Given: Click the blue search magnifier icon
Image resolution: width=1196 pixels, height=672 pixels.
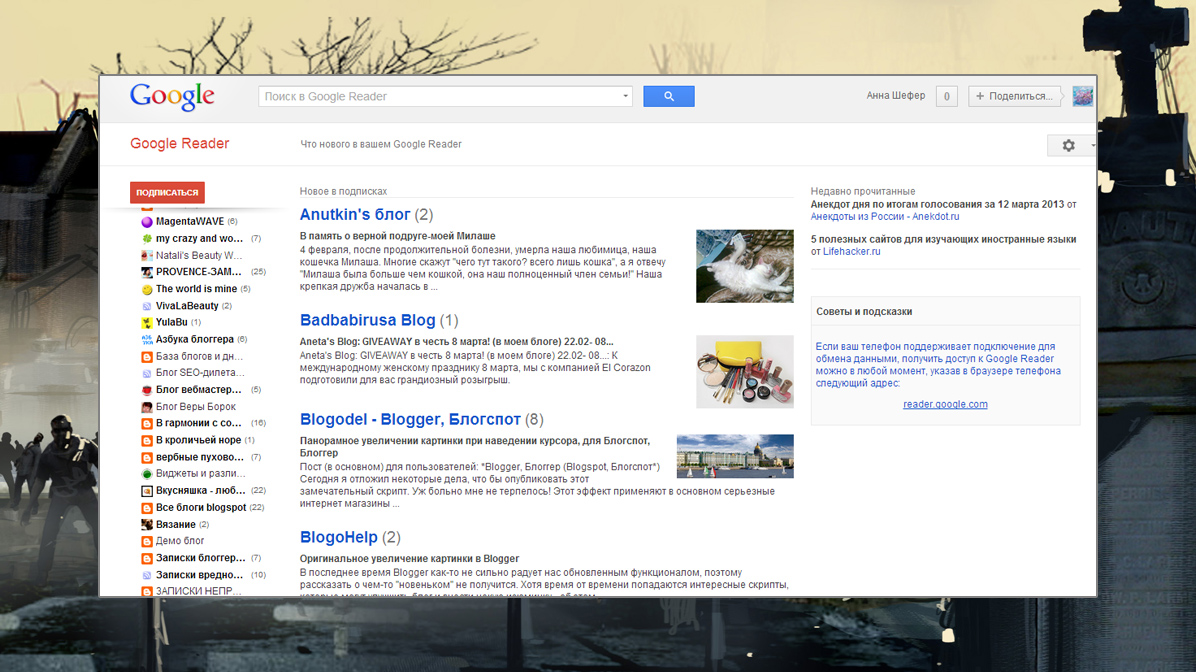Looking at the screenshot, I should coord(668,96).
